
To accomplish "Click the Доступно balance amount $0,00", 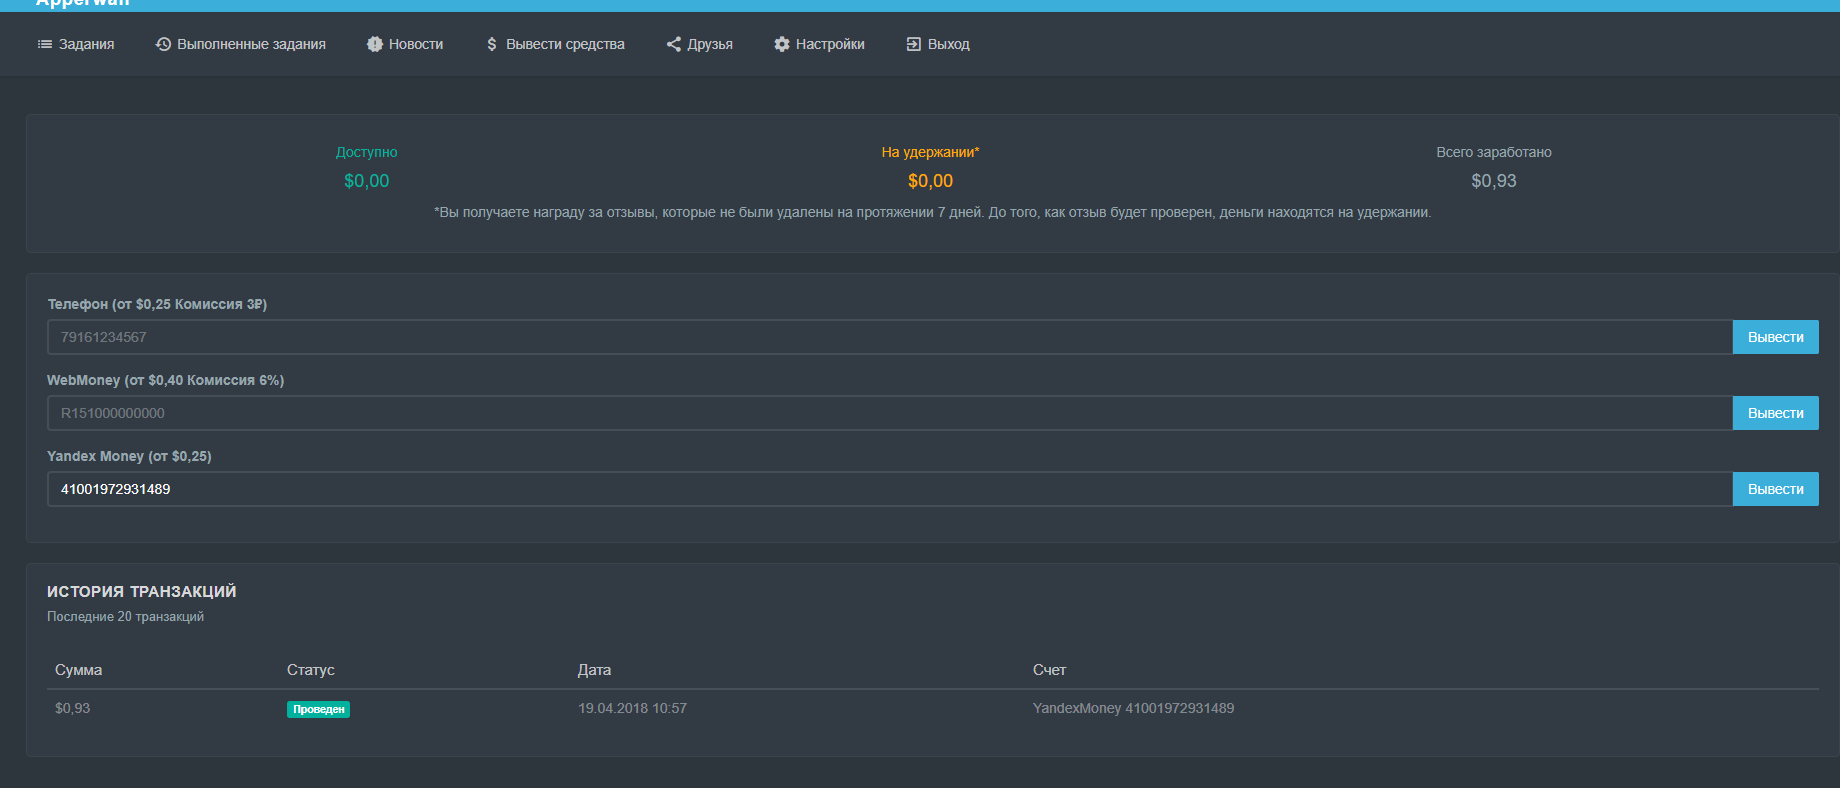I will (x=367, y=181).
